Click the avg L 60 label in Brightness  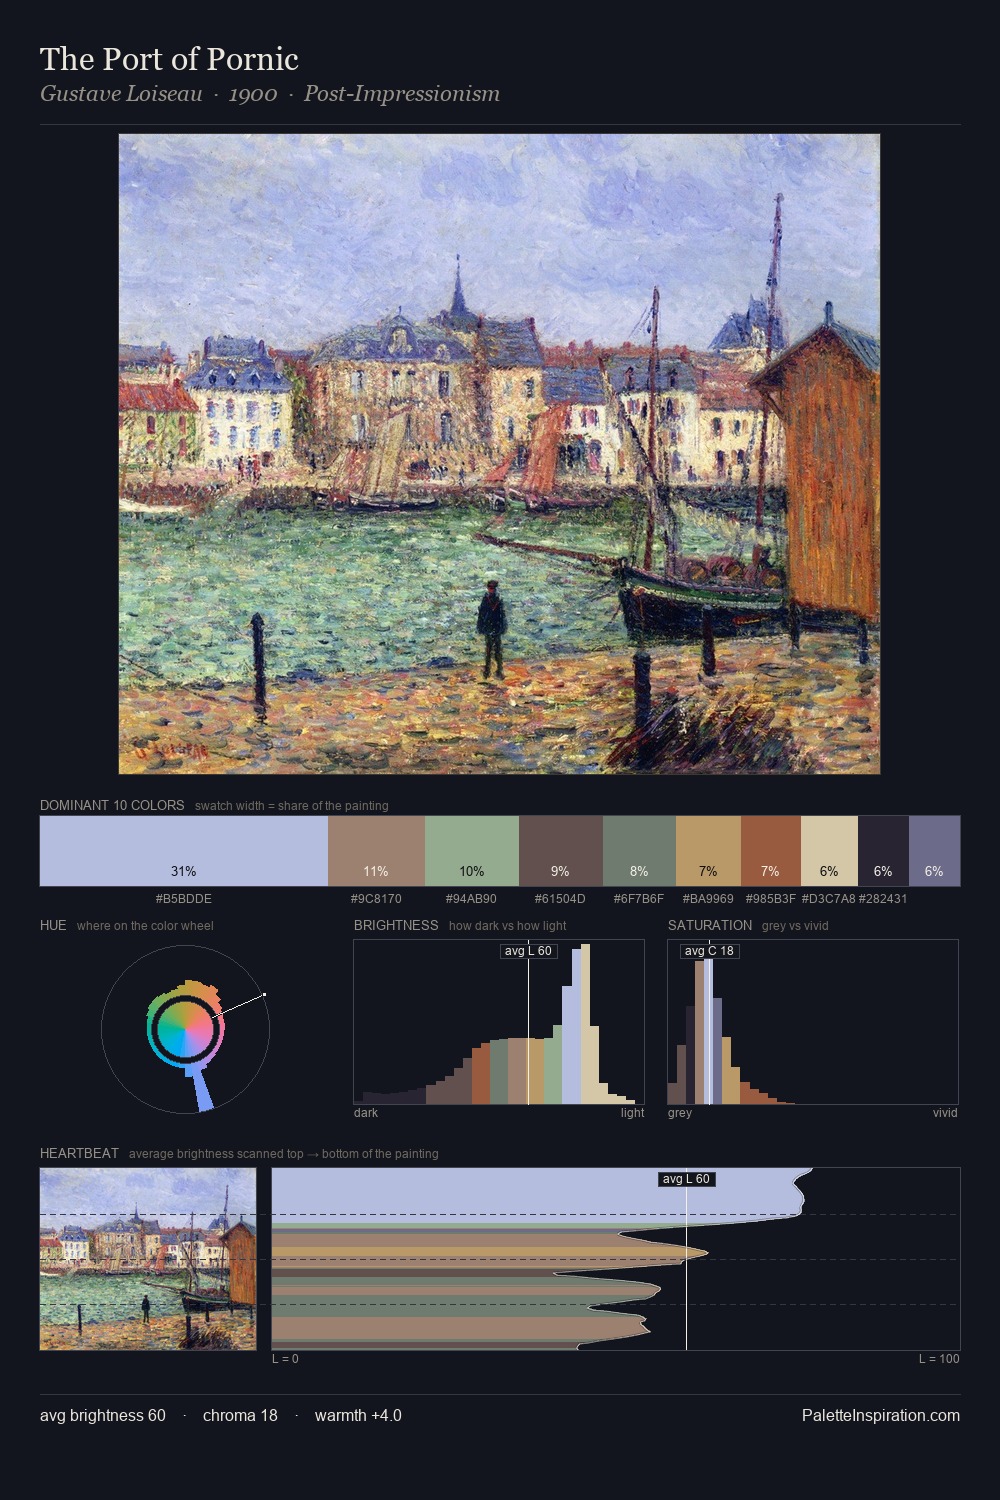pos(528,951)
